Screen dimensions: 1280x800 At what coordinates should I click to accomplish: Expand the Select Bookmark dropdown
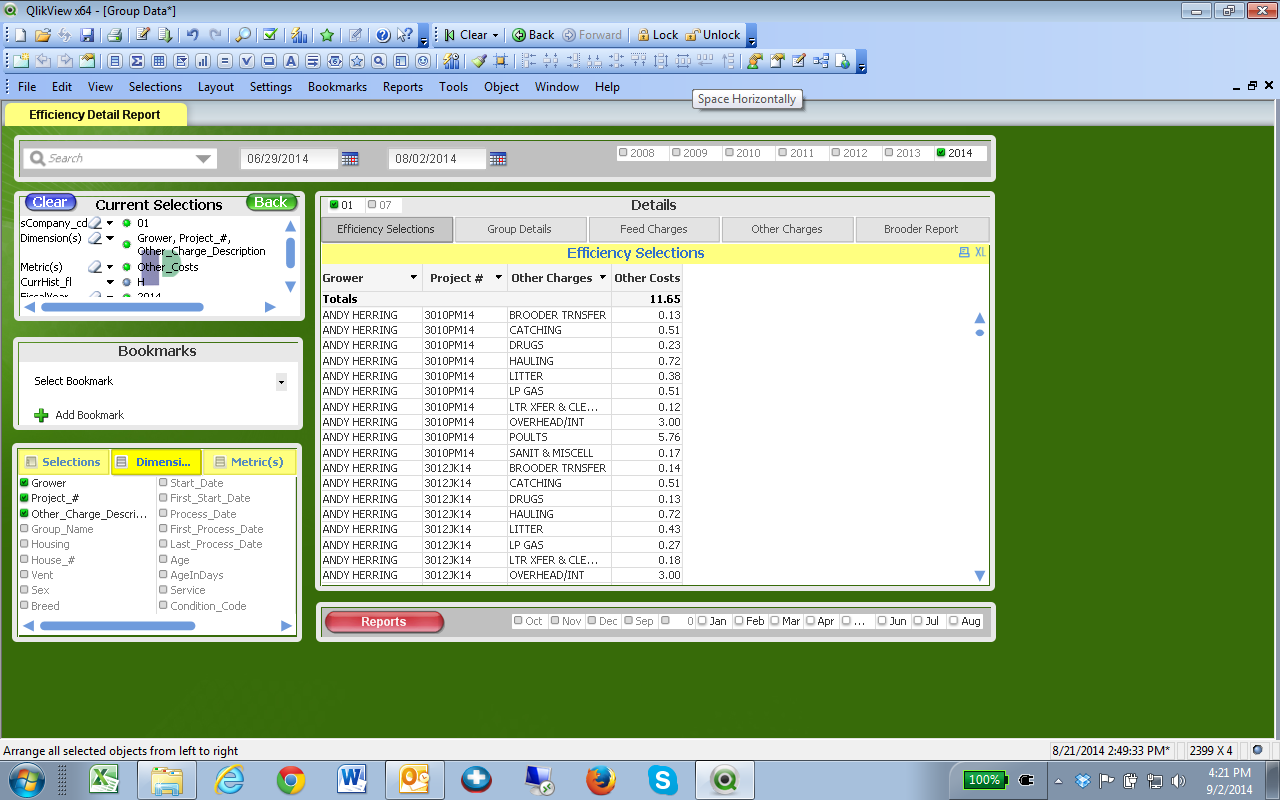point(281,382)
